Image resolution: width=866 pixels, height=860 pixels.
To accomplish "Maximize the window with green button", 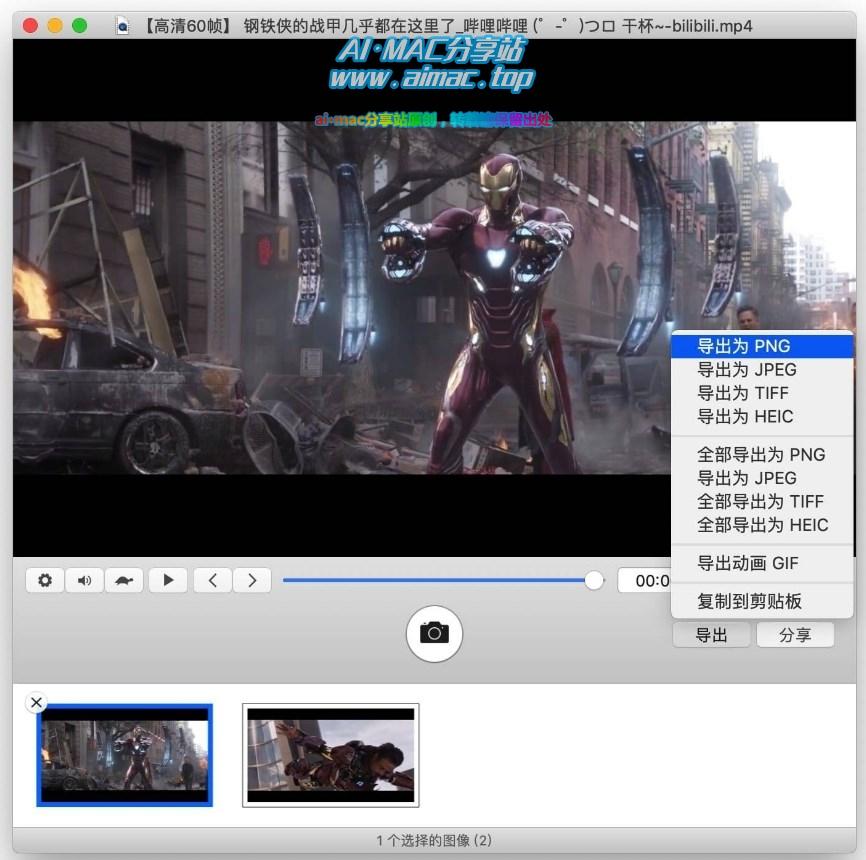I will click(x=80, y=25).
